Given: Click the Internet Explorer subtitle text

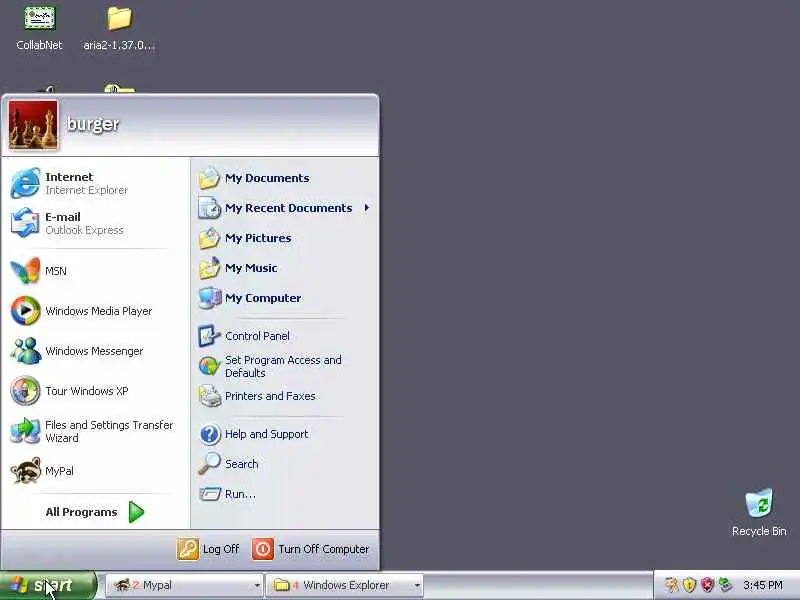Looking at the screenshot, I should [87, 190].
